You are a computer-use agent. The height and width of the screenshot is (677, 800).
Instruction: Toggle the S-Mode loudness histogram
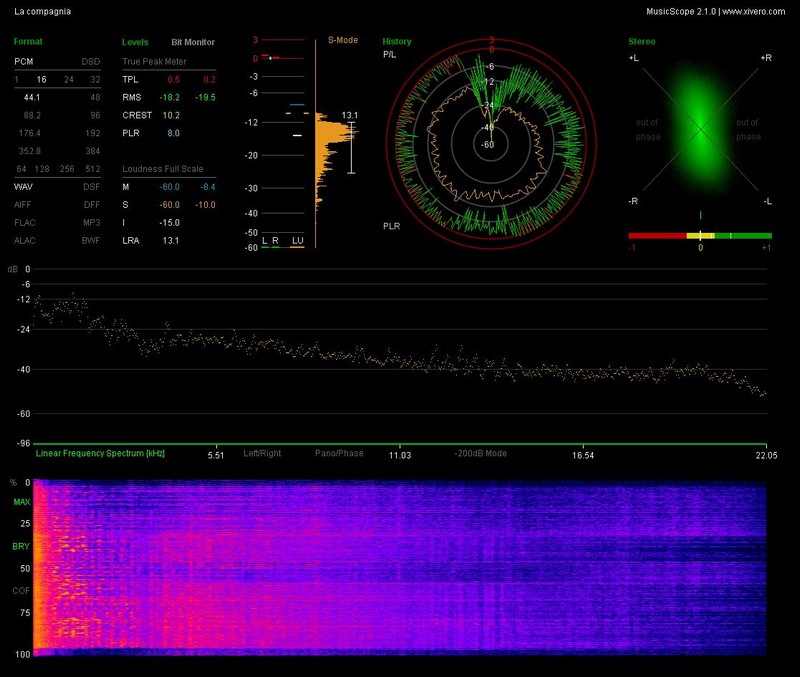pyautogui.click(x=343, y=40)
